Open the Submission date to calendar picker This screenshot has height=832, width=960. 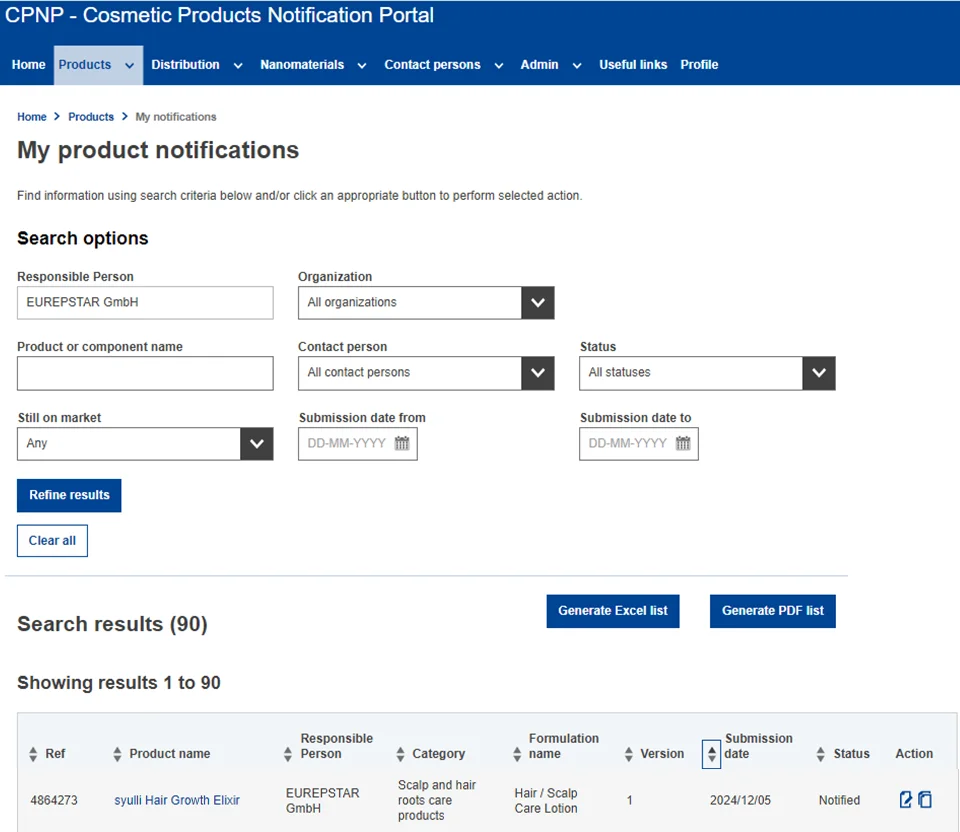point(683,444)
